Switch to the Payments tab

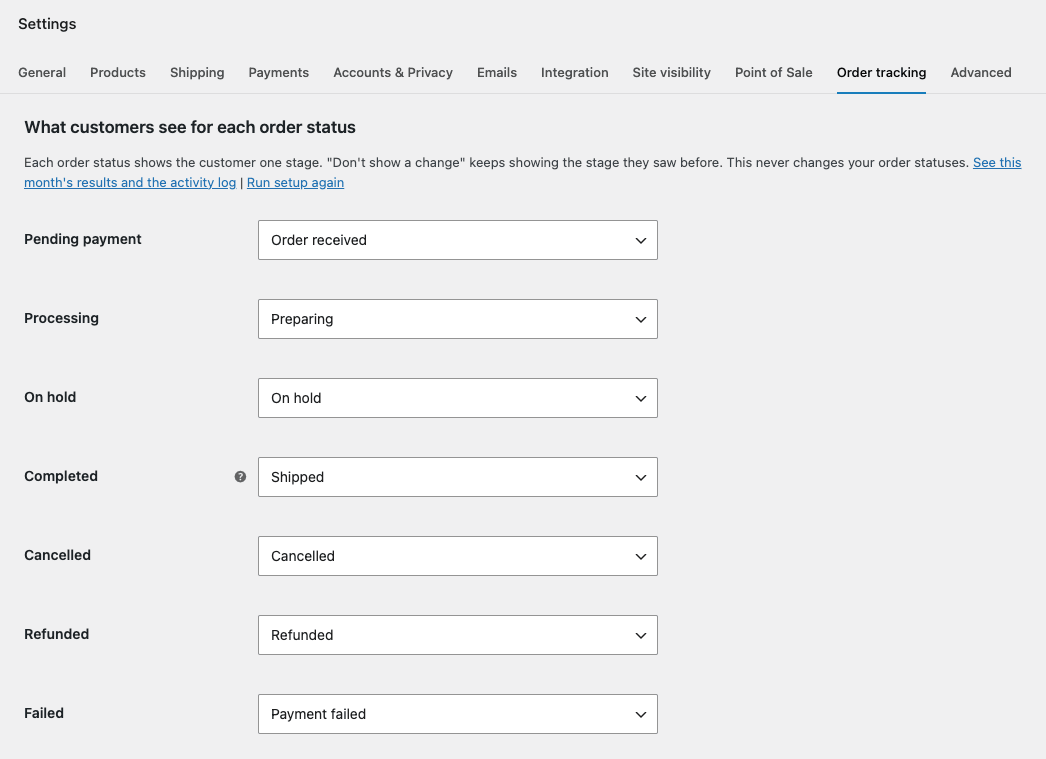click(279, 73)
